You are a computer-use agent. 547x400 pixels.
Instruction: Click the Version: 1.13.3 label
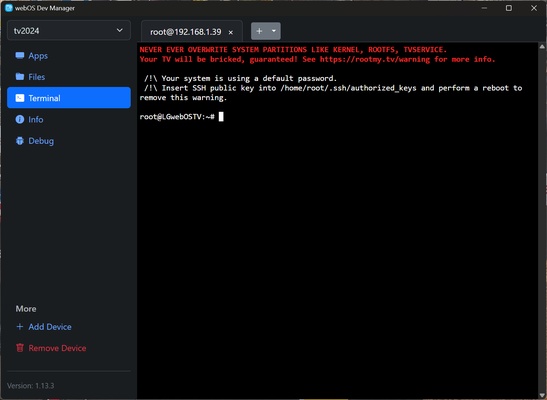[31, 386]
